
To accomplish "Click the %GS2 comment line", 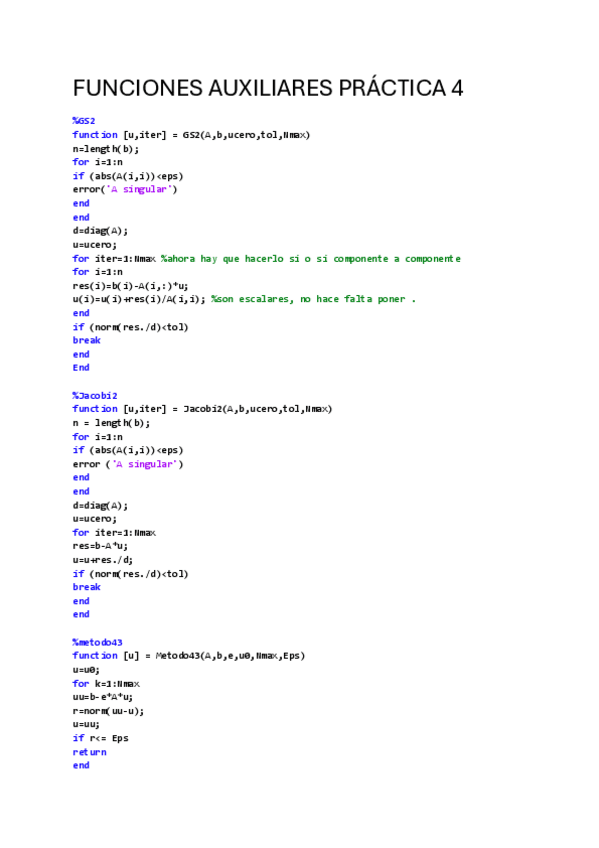I will [84, 121].
